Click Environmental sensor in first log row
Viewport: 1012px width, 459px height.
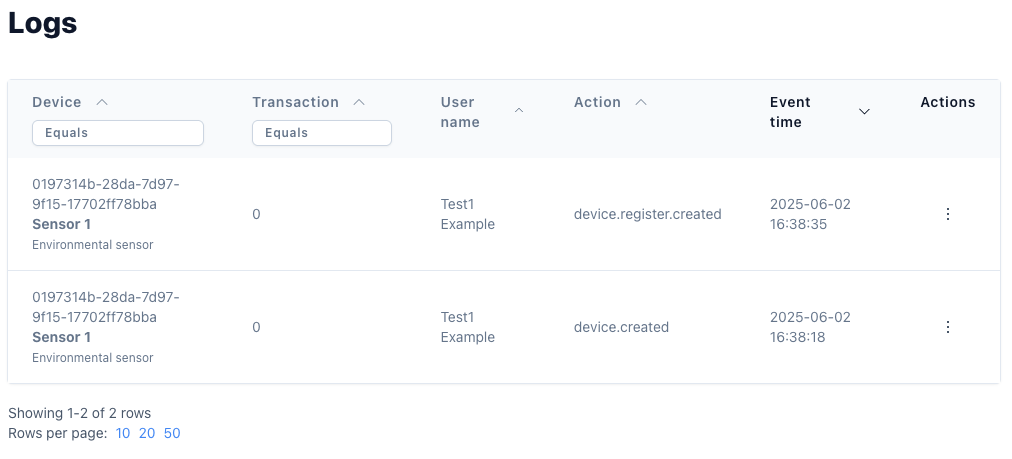pos(93,245)
